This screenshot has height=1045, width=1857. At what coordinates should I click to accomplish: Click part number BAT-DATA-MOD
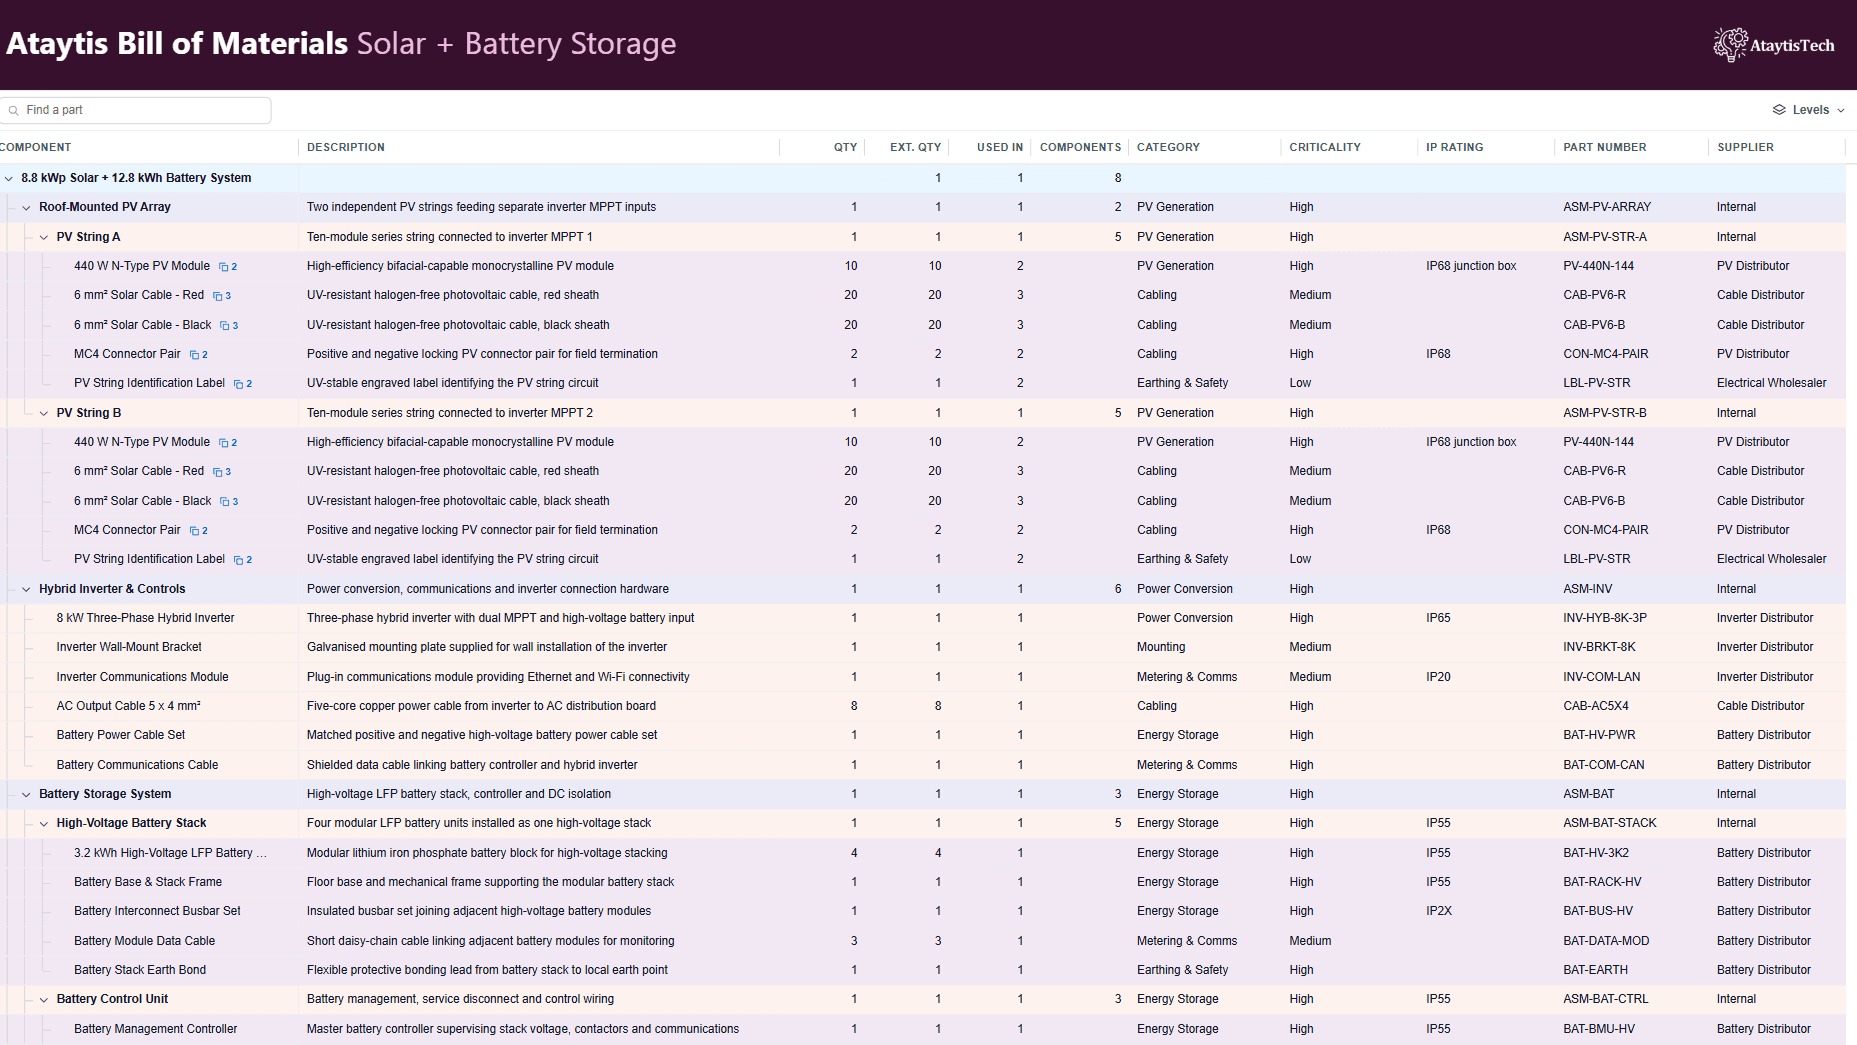pos(1606,941)
